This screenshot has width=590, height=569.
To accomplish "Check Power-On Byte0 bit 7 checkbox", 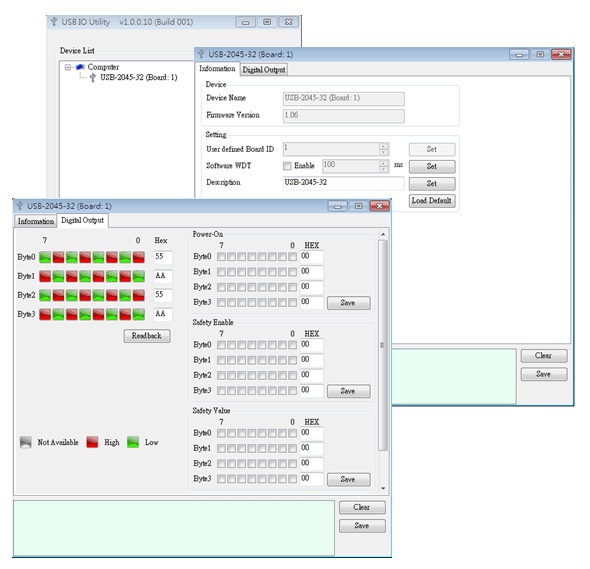I will (x=221, y=257).
